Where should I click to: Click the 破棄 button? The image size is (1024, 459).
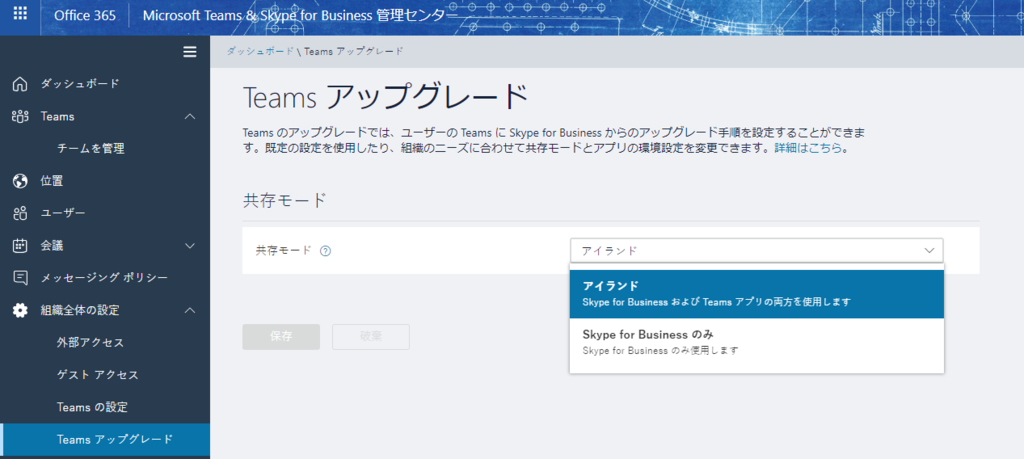click(371, 337)
